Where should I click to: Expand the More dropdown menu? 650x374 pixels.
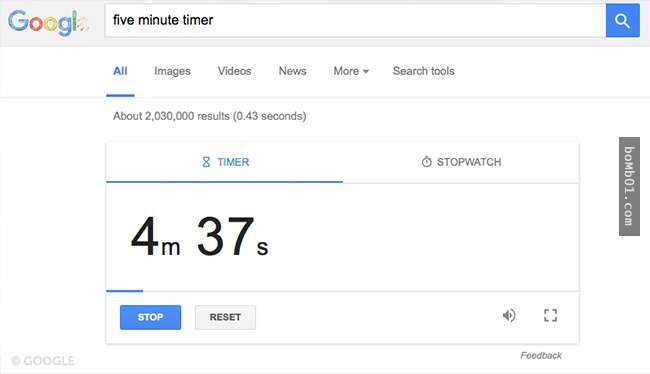(x=351, y=71)
